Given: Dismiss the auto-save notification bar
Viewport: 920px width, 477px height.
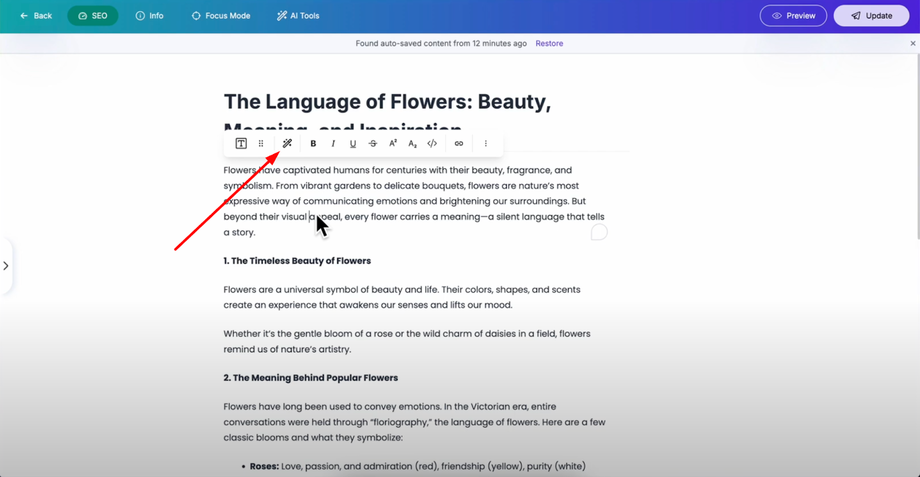Looking at the screenshot, I should pyautogui.click(x=912, y=43).
